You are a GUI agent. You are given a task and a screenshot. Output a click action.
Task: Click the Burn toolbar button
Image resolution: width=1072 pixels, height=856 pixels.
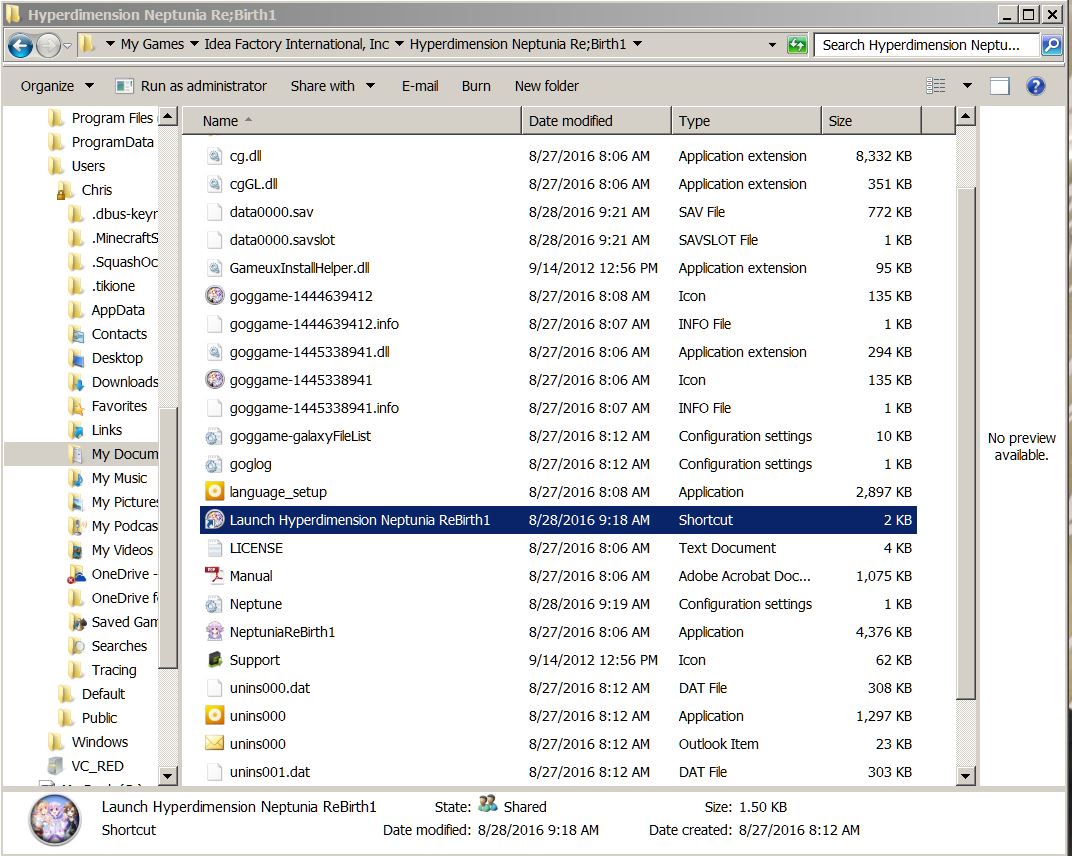click(x=476, y=86)
